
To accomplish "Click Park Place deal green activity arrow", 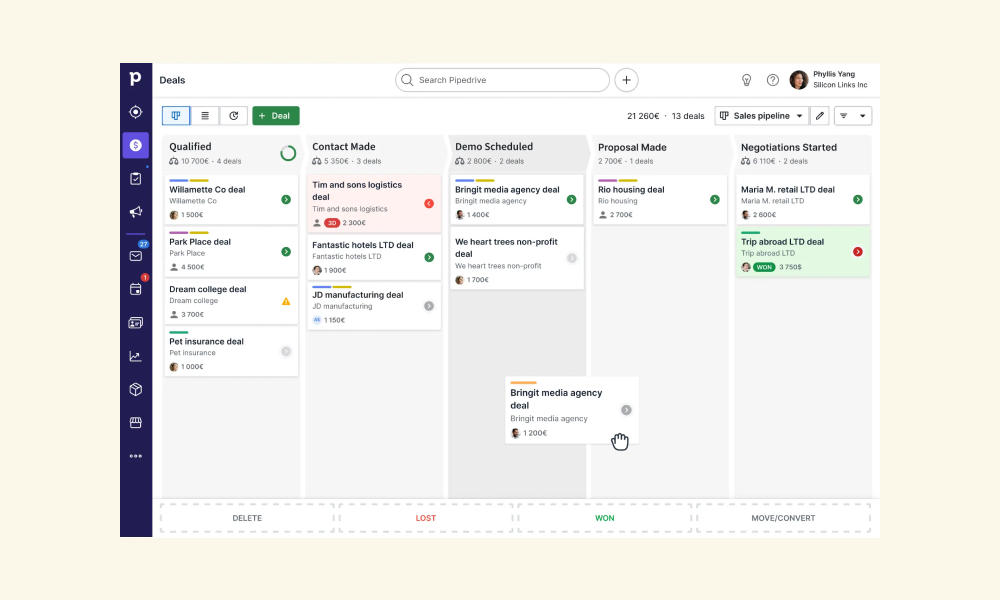I will pos(286,252).
